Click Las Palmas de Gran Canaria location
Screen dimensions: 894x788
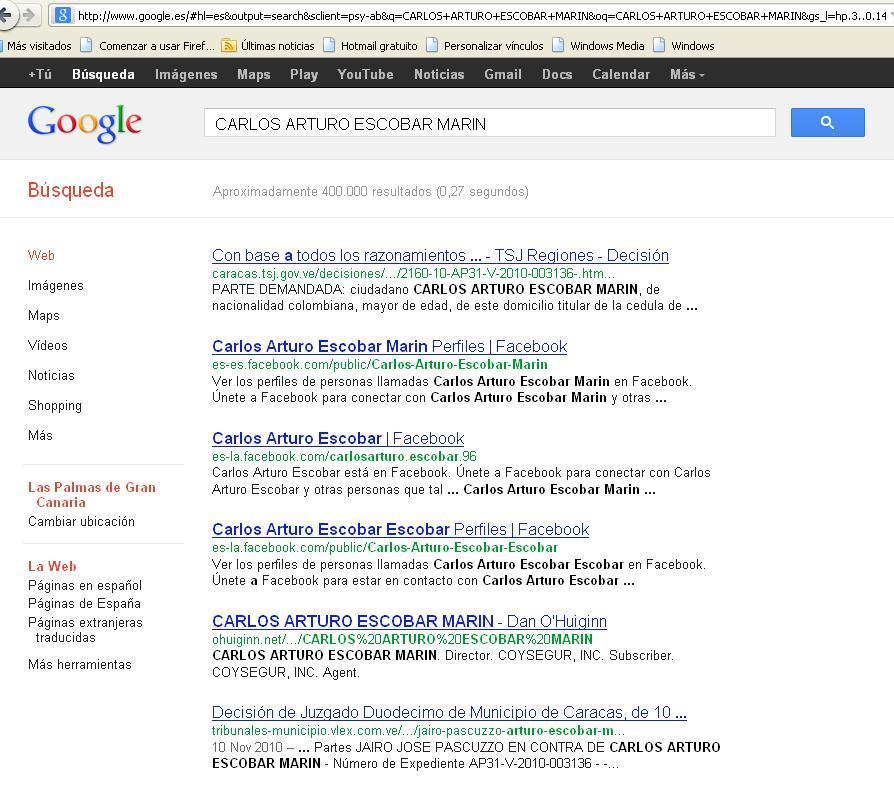91,494
